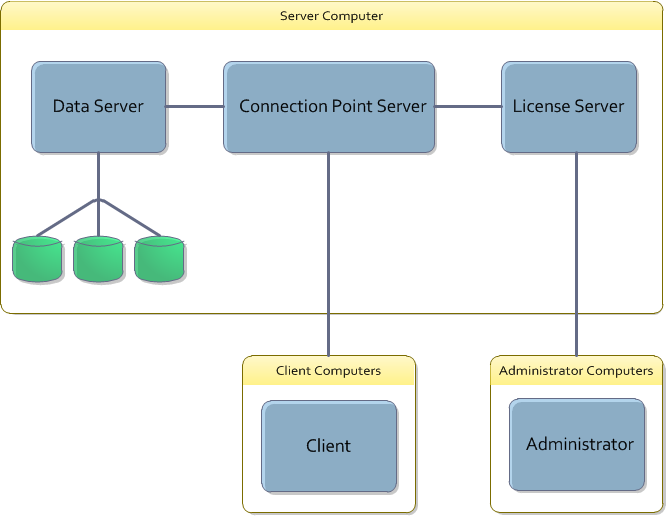Screen dimensions: 666x516
Task: Click the Client box
Action: [329, 446]
